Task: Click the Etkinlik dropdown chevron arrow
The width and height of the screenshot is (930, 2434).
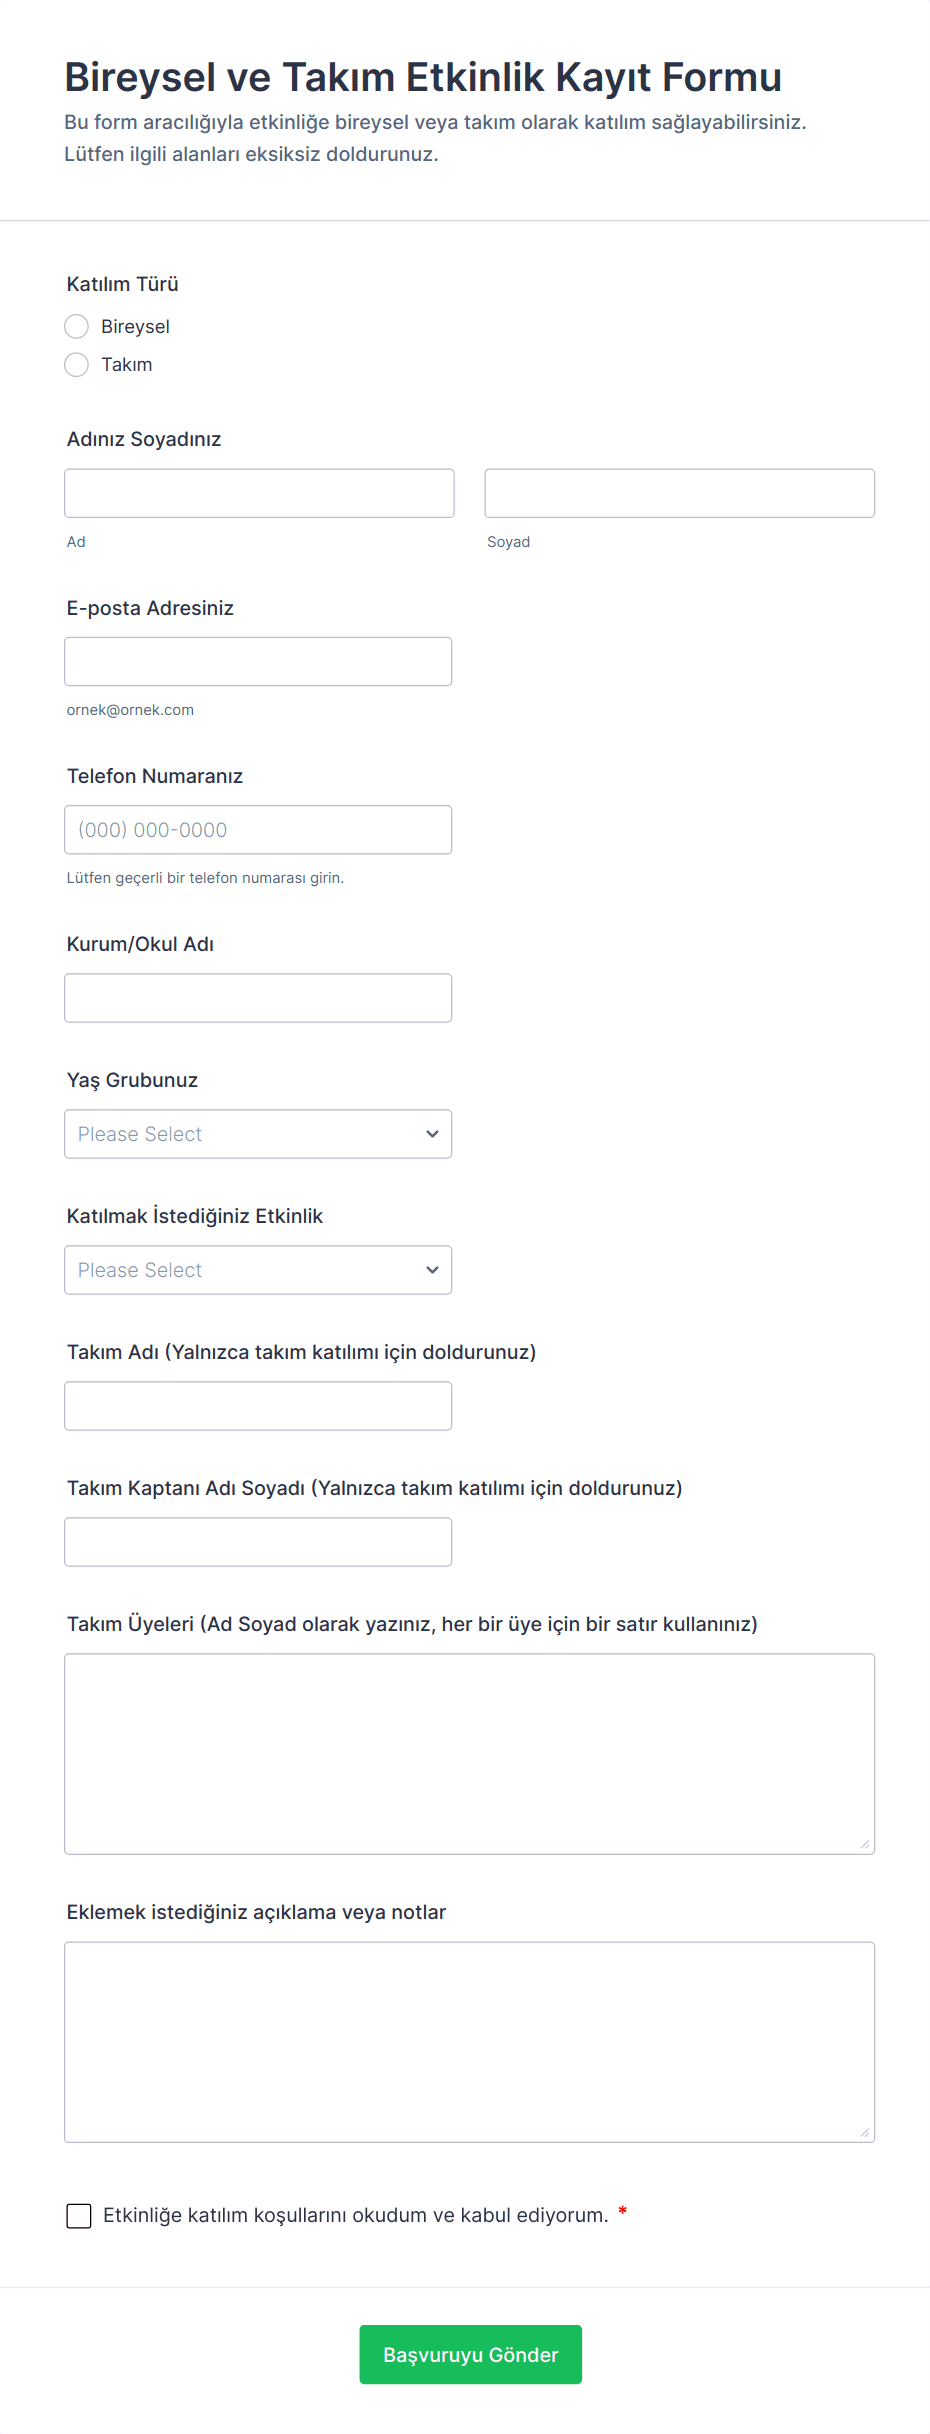Action: [x=432, y=1270]
